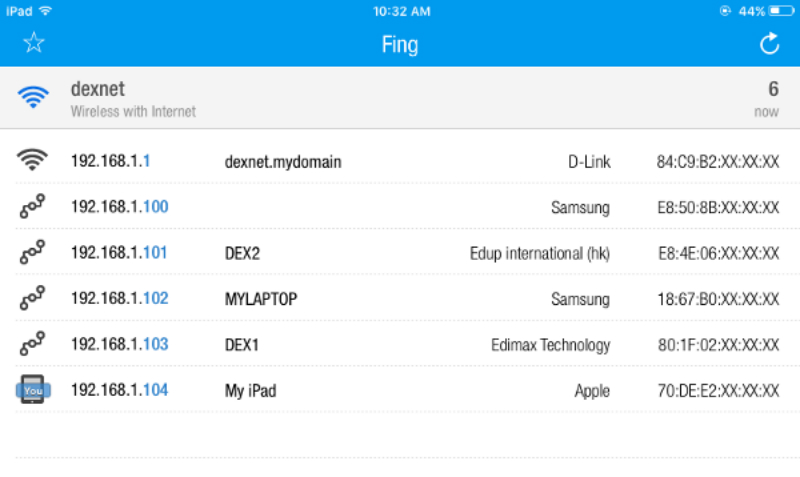Tap the battery icon in status bar
The height and width of the screenshot is (477, 800).
coord(781,11)
